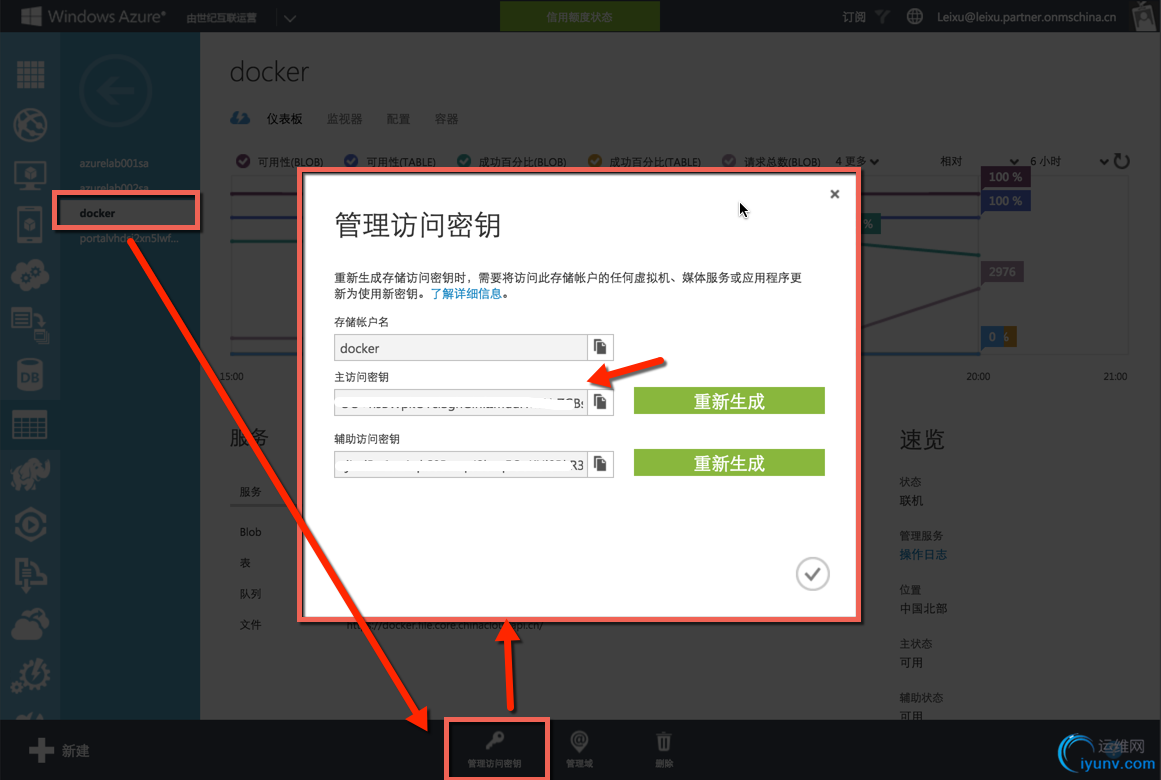Open Virtual Machines monitor icon in sidebar

click(30, 176)
